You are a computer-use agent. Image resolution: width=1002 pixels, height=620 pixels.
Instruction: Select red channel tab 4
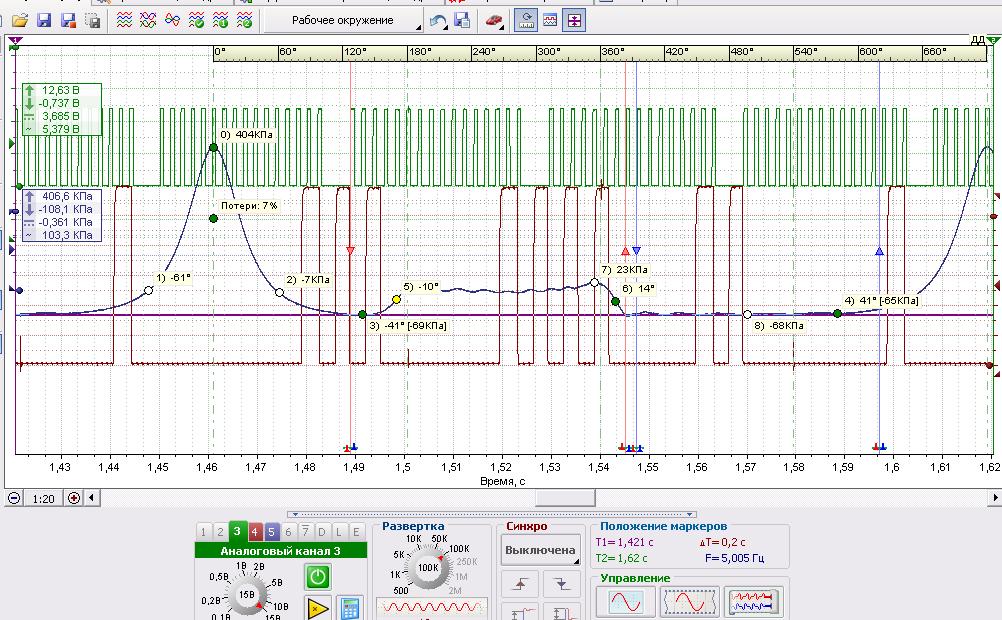point(254,531)
